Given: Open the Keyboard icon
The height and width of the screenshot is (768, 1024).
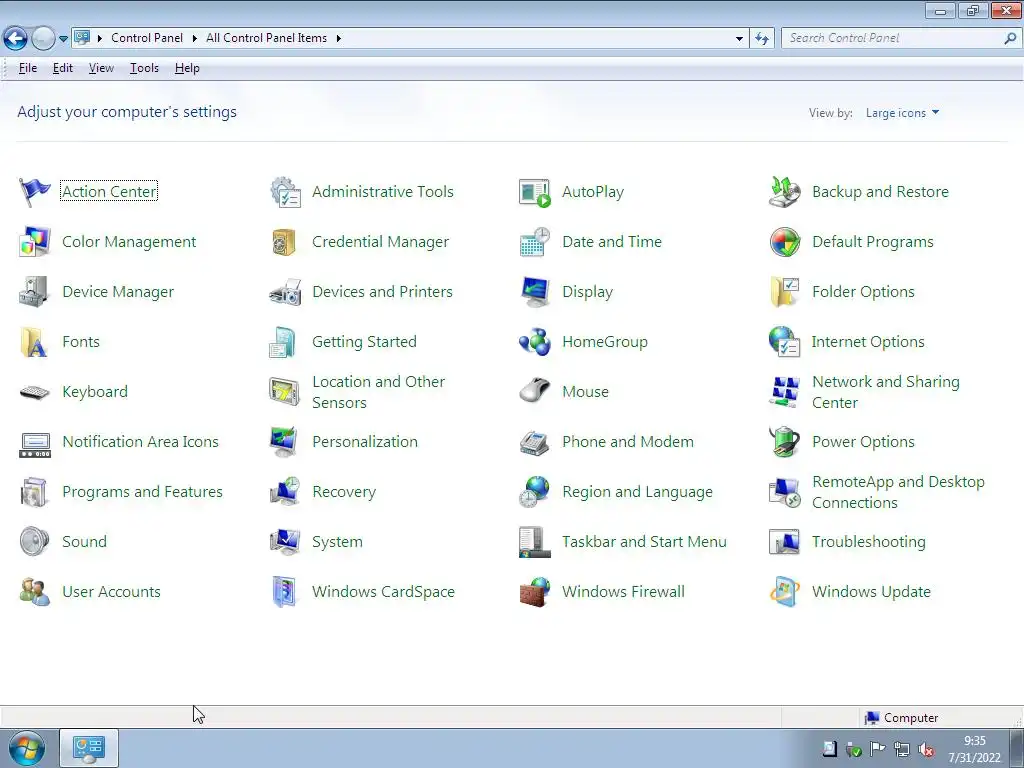Looking at the screenshot, I should [x=35, y=392].
